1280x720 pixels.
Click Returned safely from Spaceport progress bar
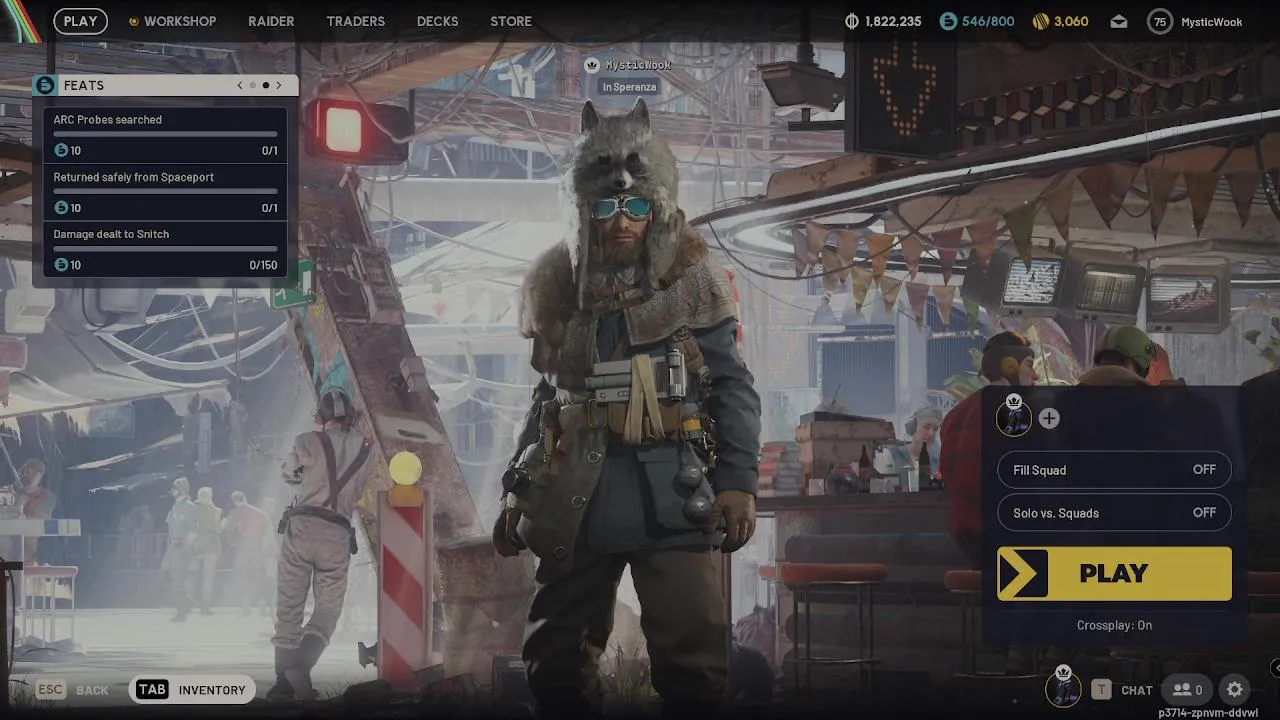pyautogui.click(x=165, y=191)
